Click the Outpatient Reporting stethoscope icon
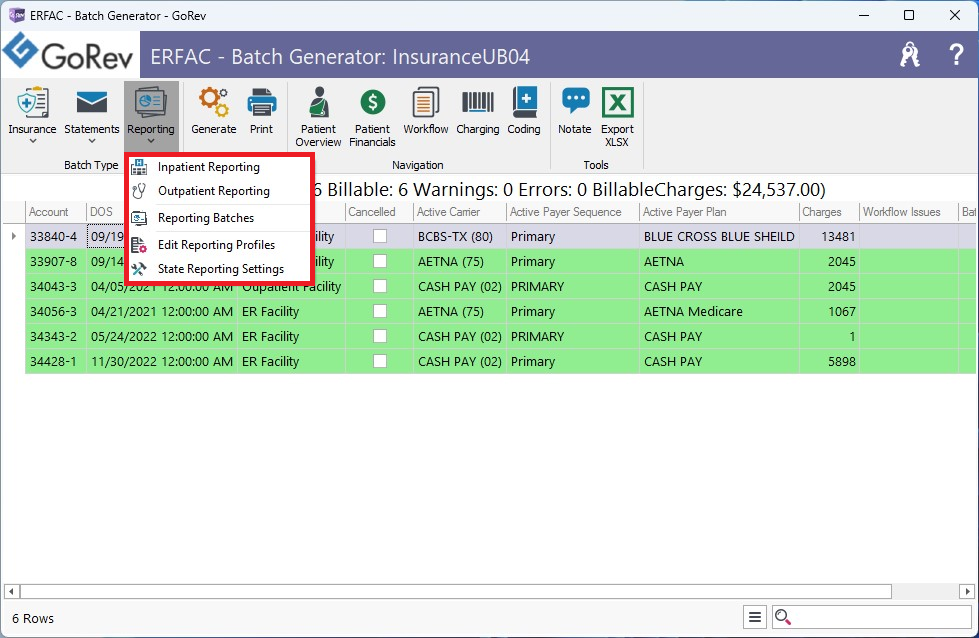This screenshot has height=638, width=979. [139, 191]
